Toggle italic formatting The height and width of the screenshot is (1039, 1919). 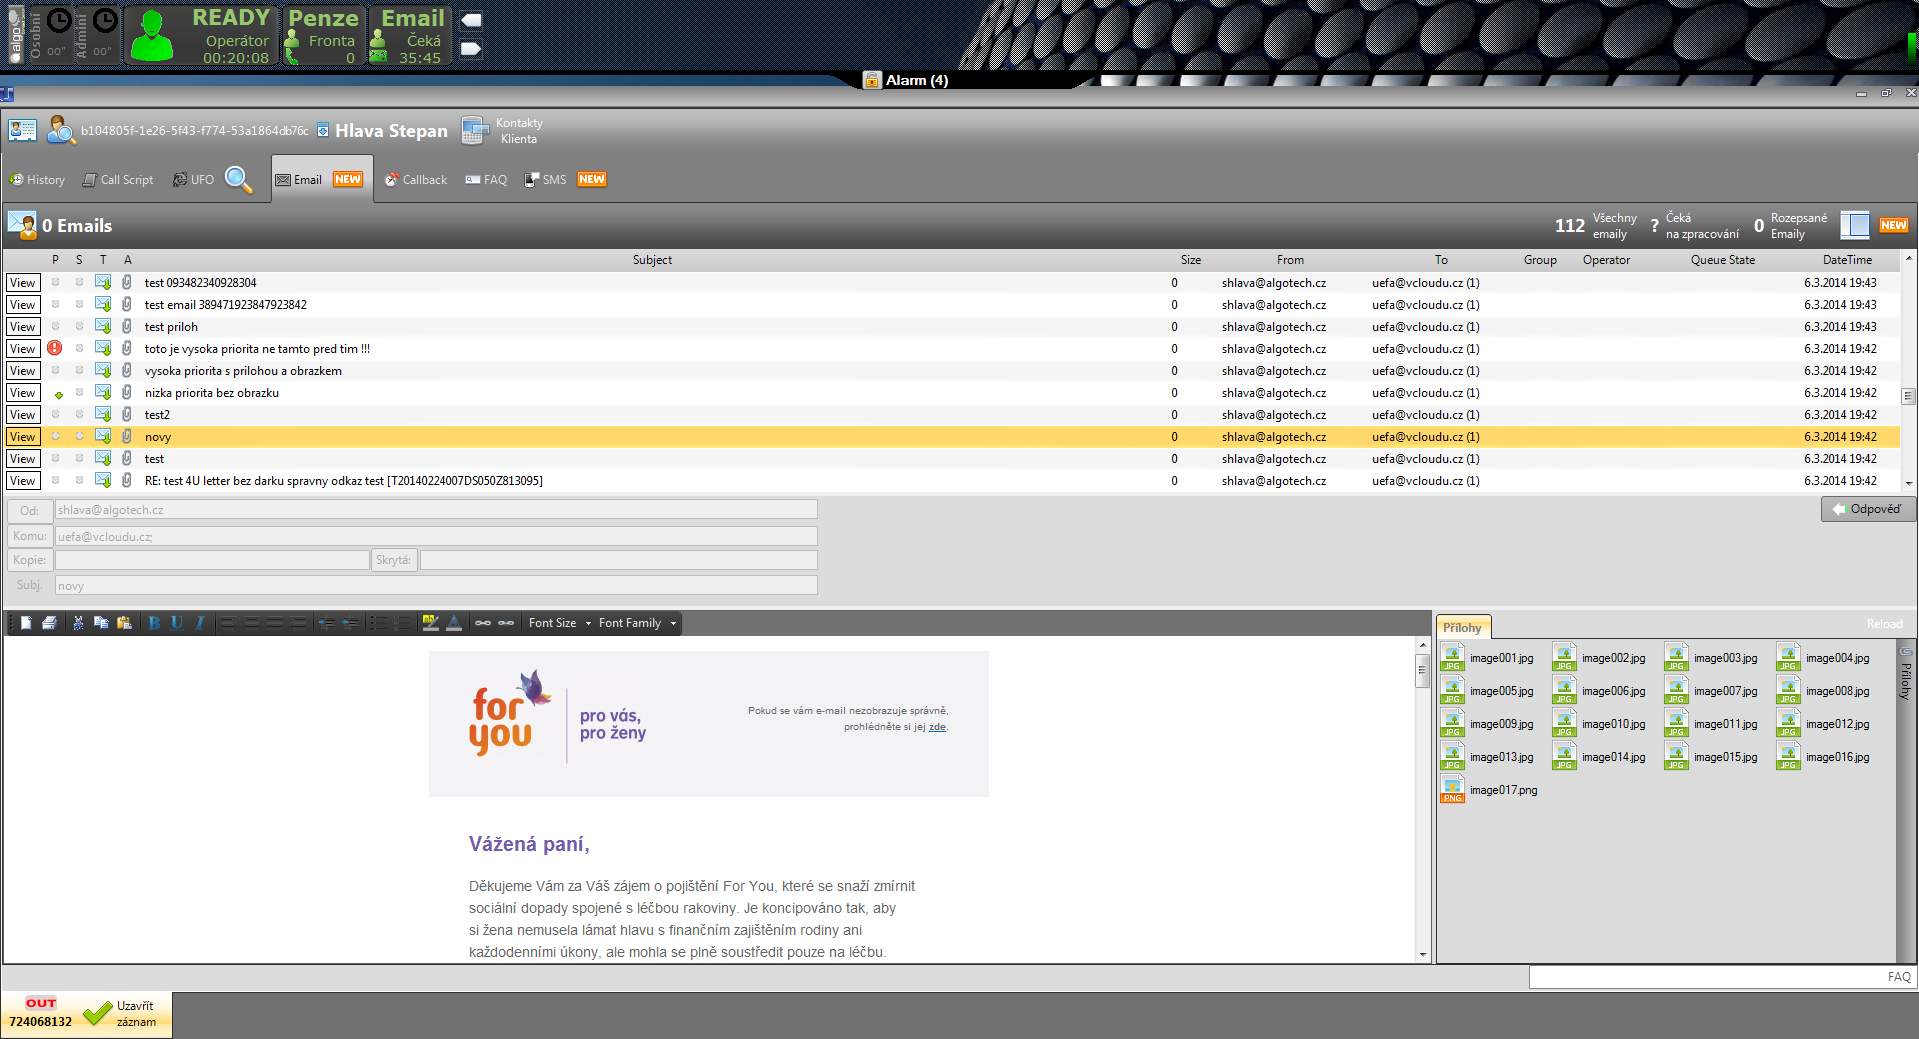[200, 623]
